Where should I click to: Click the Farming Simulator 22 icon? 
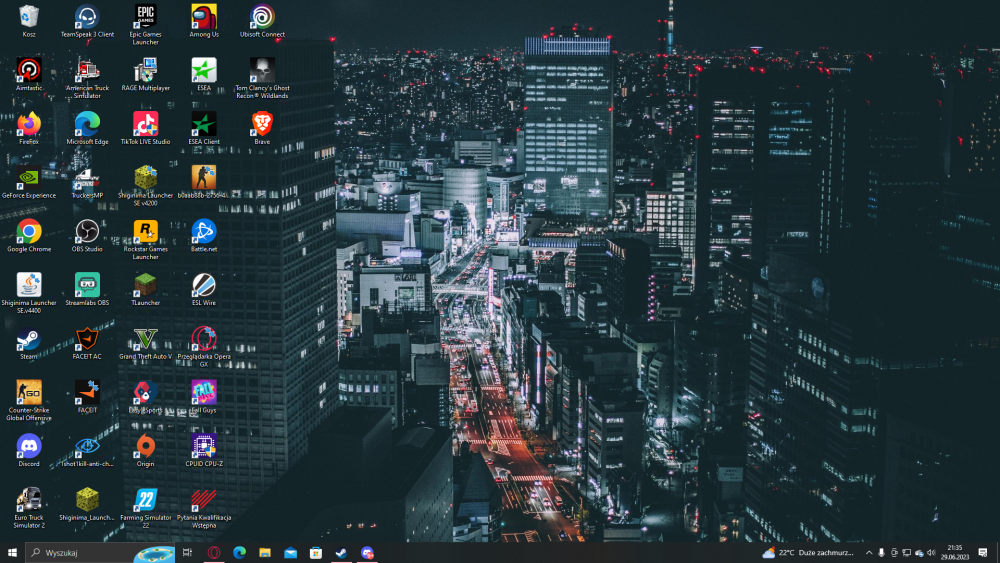coord(145,508)
